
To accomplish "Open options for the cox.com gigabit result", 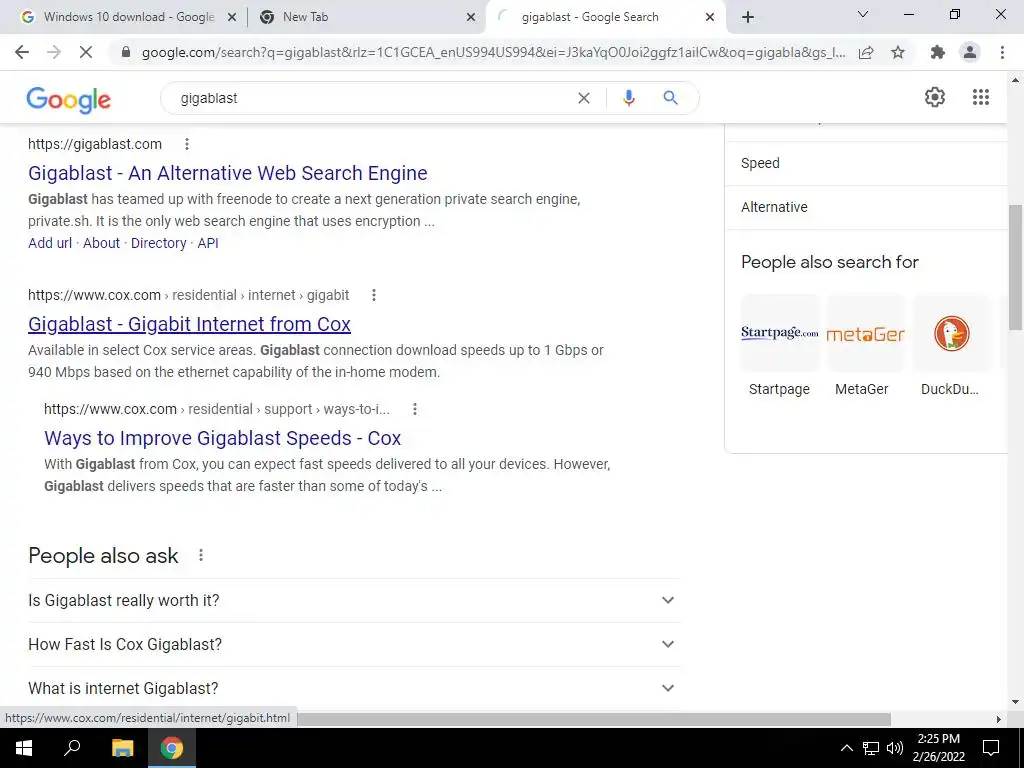I will (374, 295).
